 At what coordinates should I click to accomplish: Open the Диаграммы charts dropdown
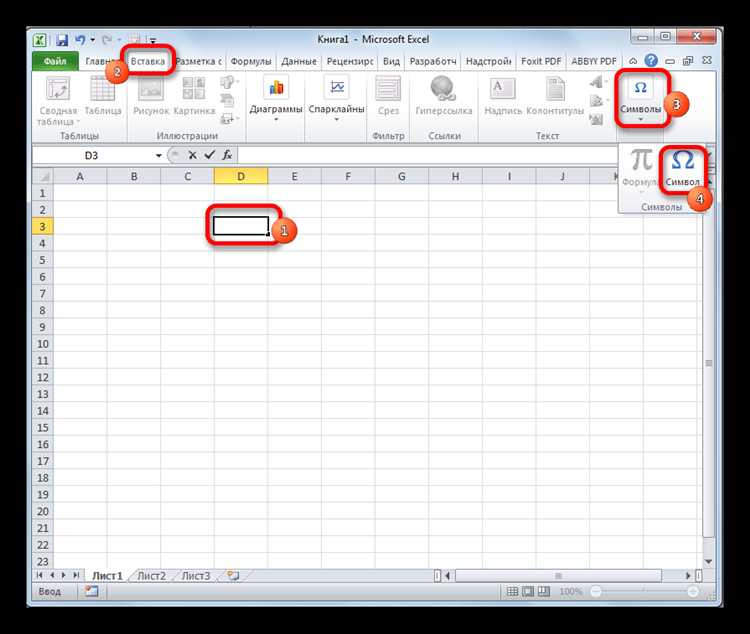[x=276, y=99]
